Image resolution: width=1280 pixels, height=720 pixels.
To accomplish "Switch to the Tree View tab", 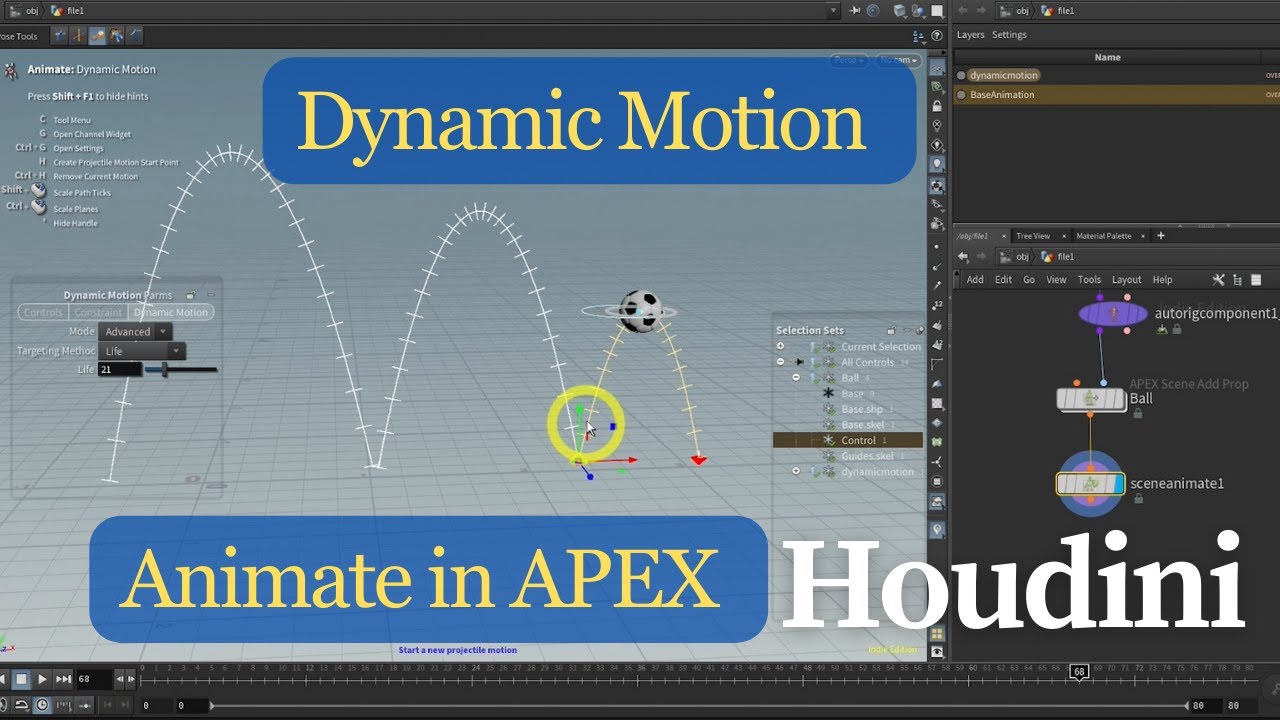I will (x=1033, y=236).
